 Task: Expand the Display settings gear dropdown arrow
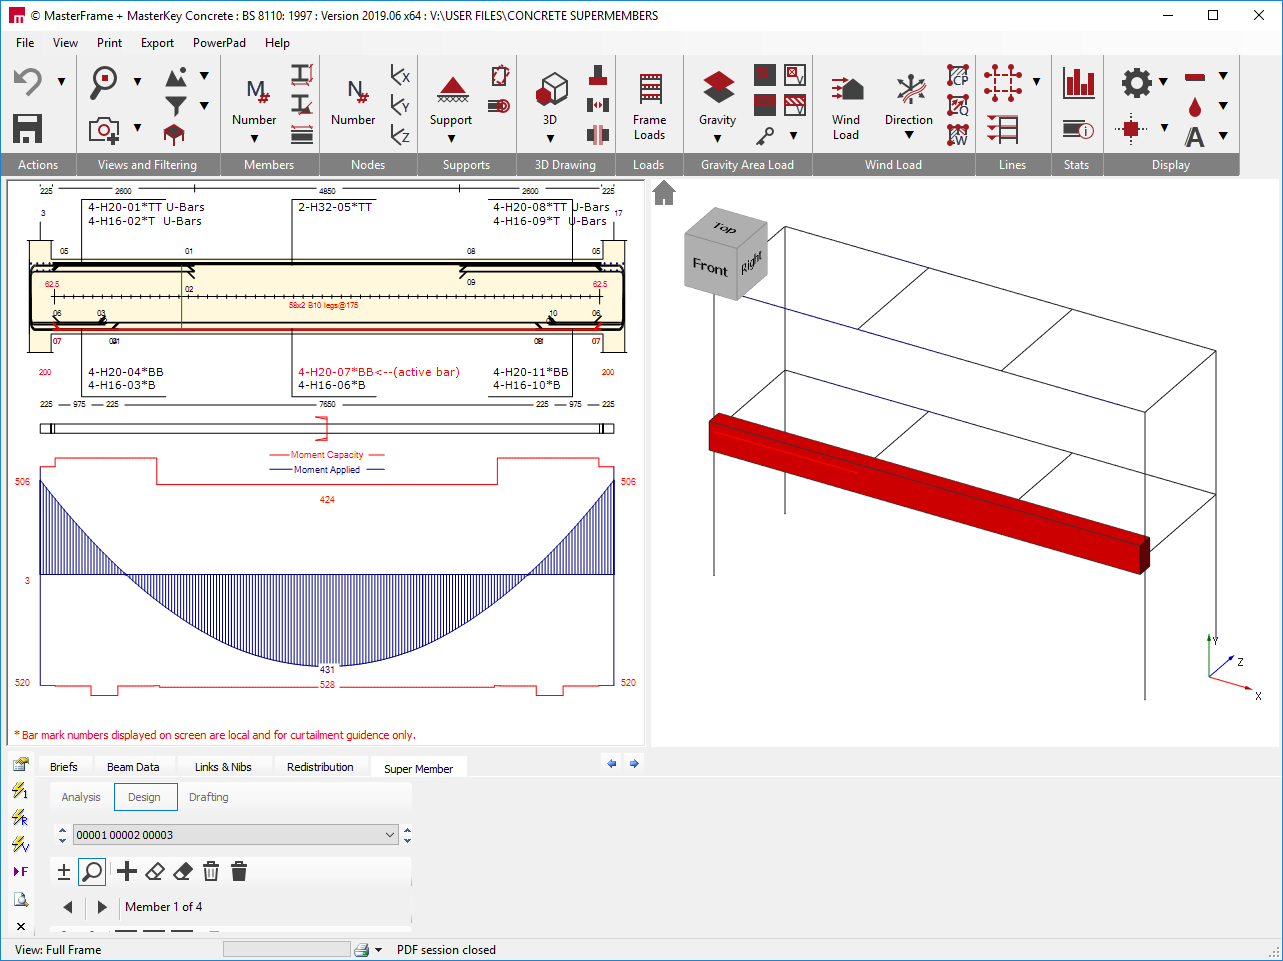[x=1163, y=82]
